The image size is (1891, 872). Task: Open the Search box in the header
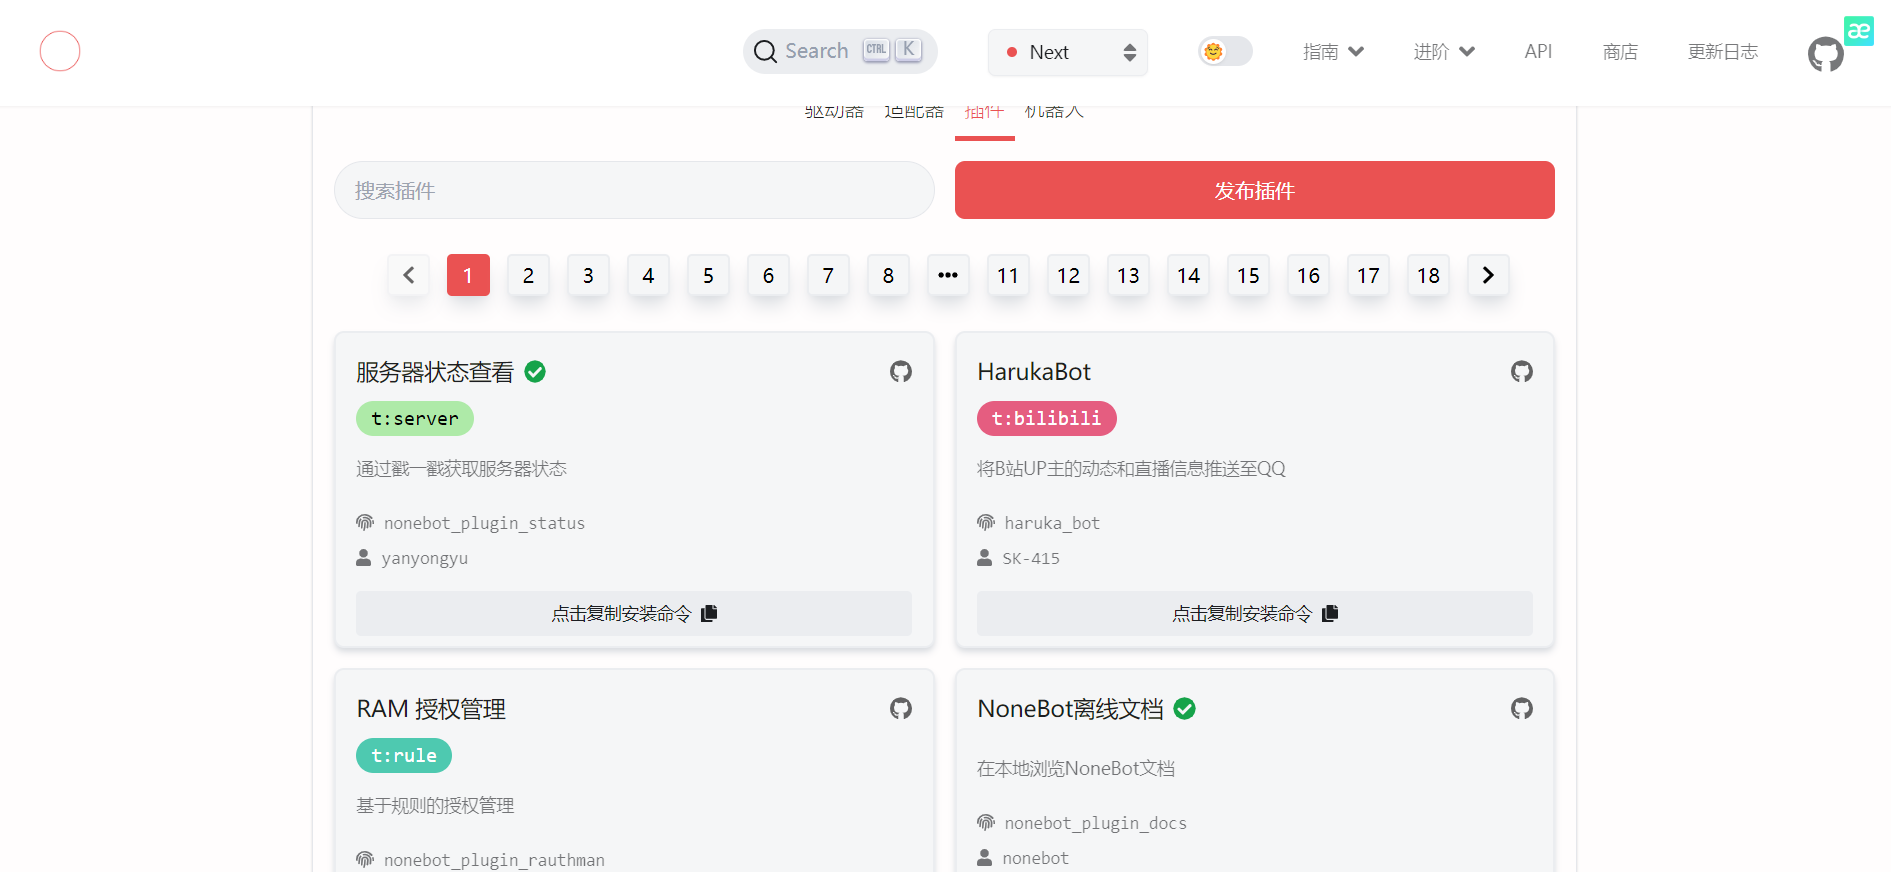tap(840, 51)
